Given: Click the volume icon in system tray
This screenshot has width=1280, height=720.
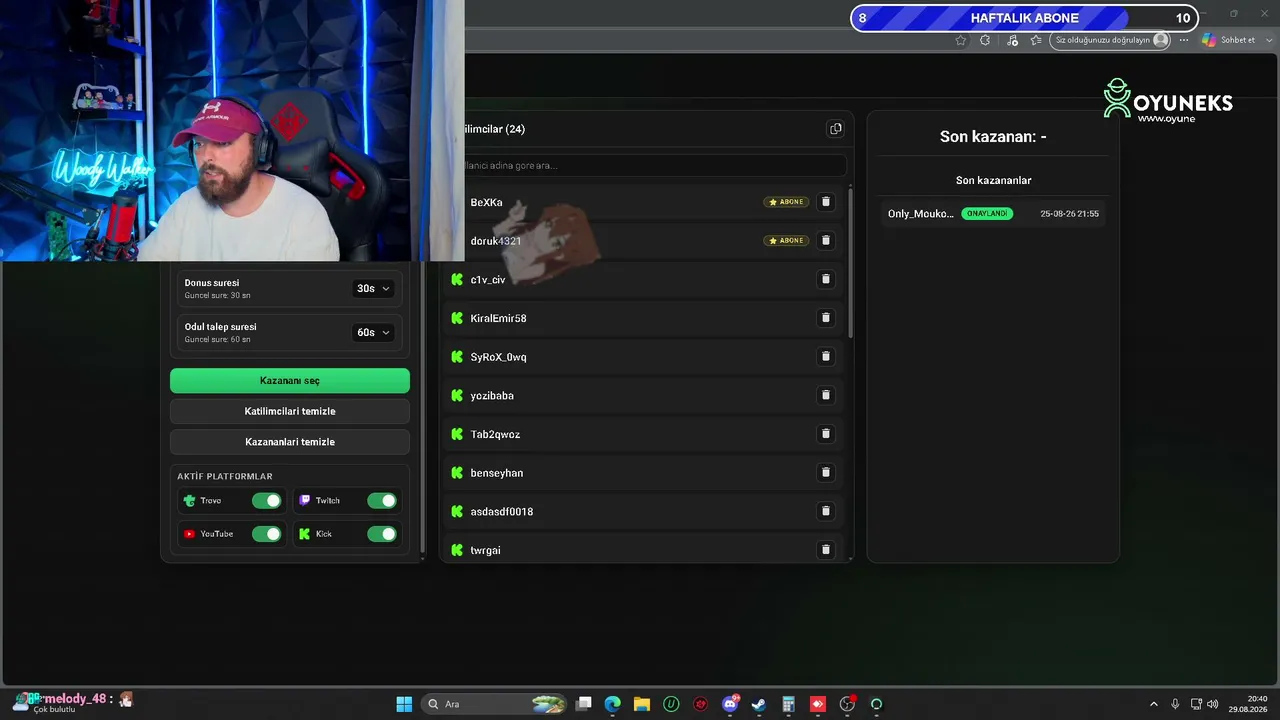Looking at the screenshot, I should tap(1213, 704).
